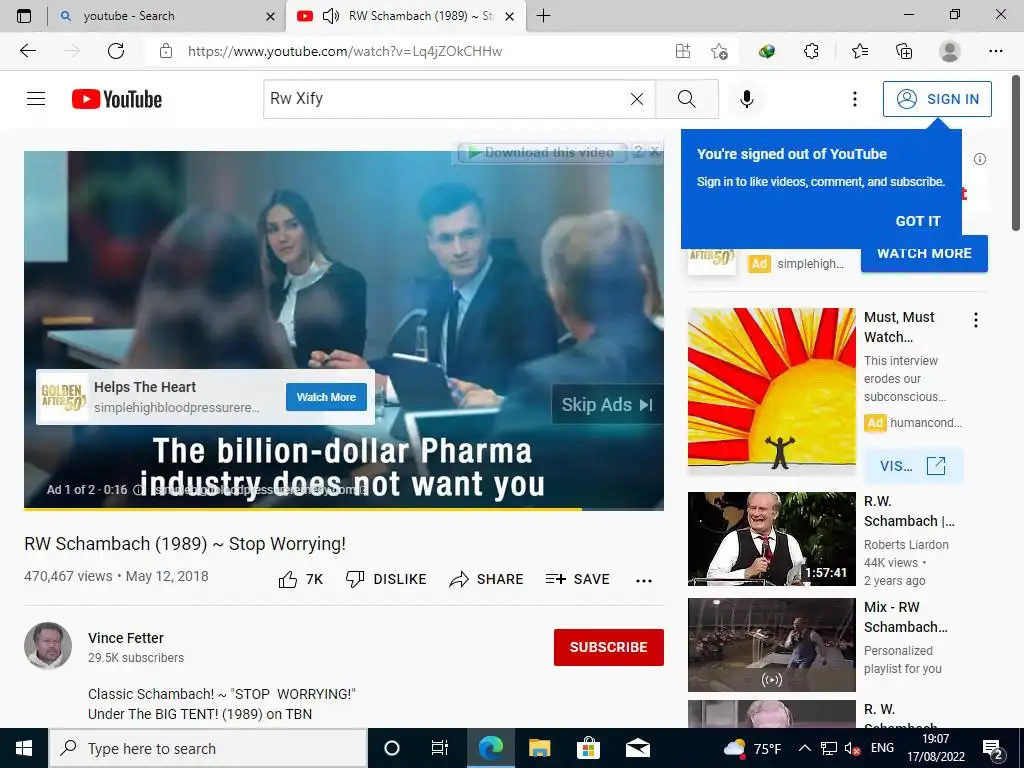Open the Extensions puzzle menu

click(811, 51)
